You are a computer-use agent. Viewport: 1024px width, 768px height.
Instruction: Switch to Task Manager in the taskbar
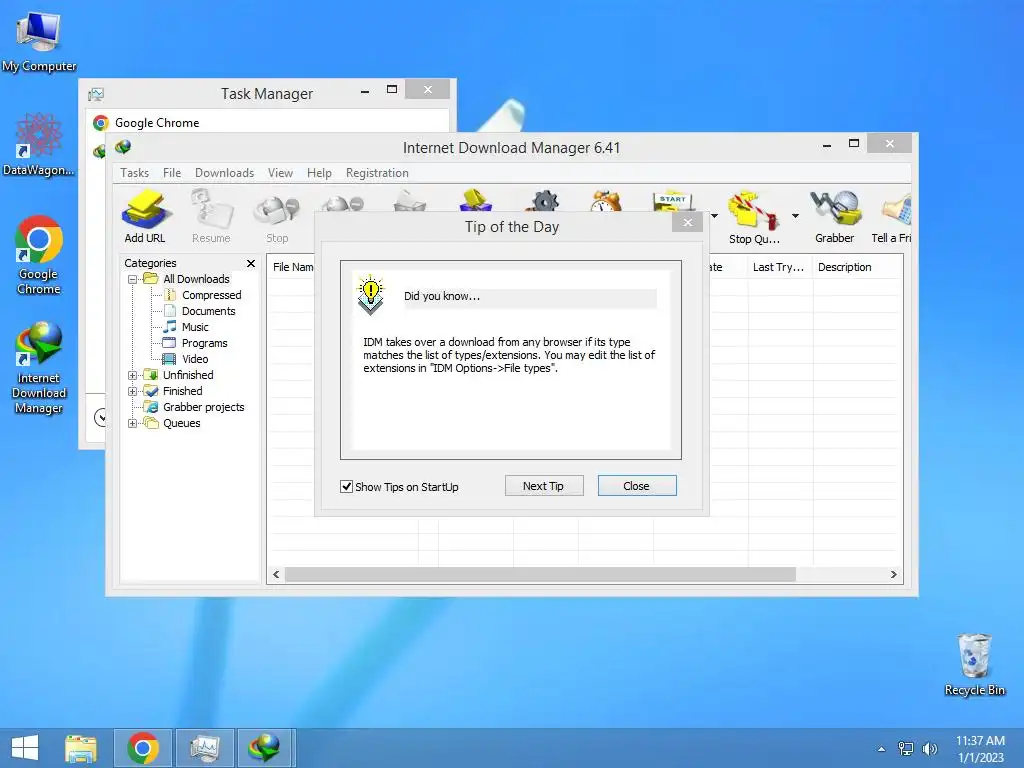point(205,748)
